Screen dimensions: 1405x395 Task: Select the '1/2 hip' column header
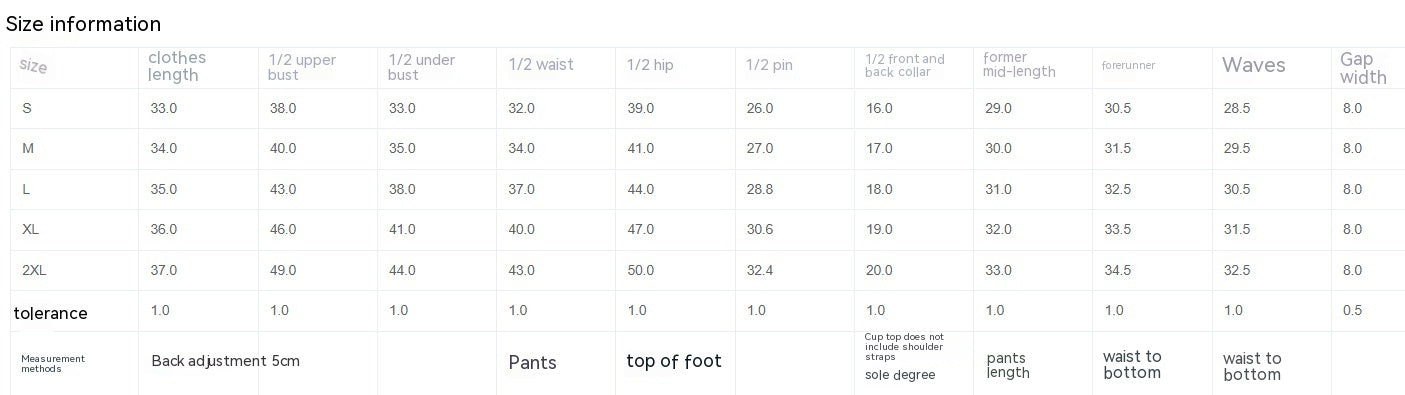point(650,65)
